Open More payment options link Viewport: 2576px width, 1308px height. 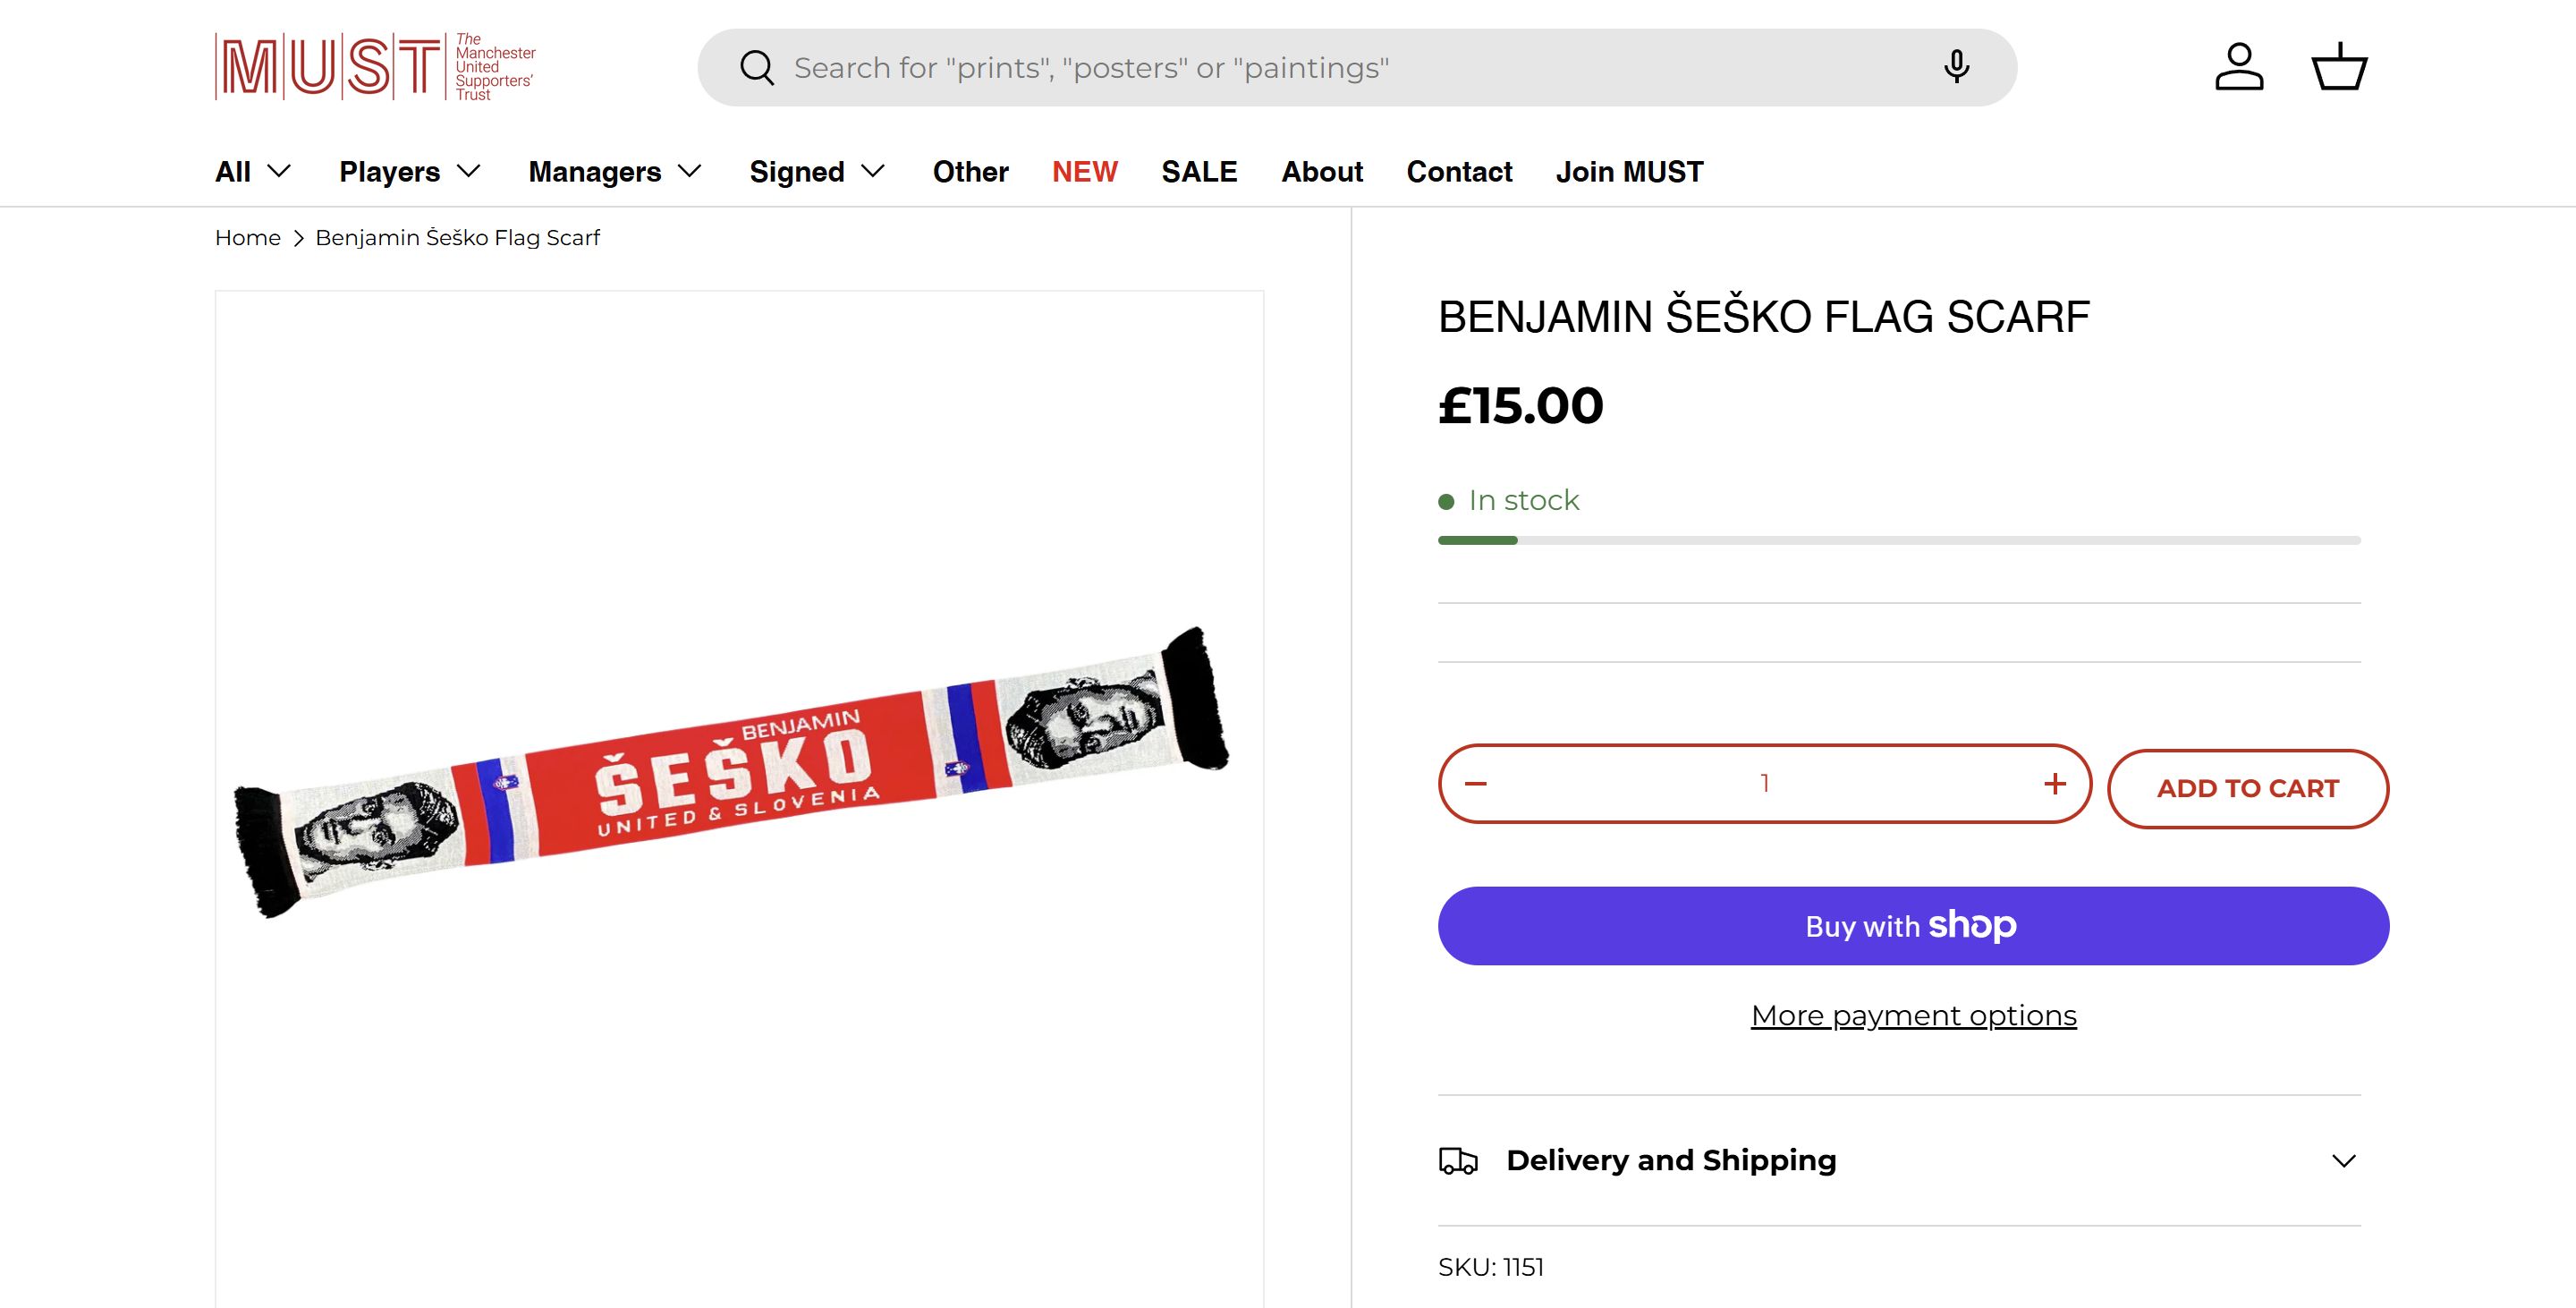[x=1913, y=1015]
